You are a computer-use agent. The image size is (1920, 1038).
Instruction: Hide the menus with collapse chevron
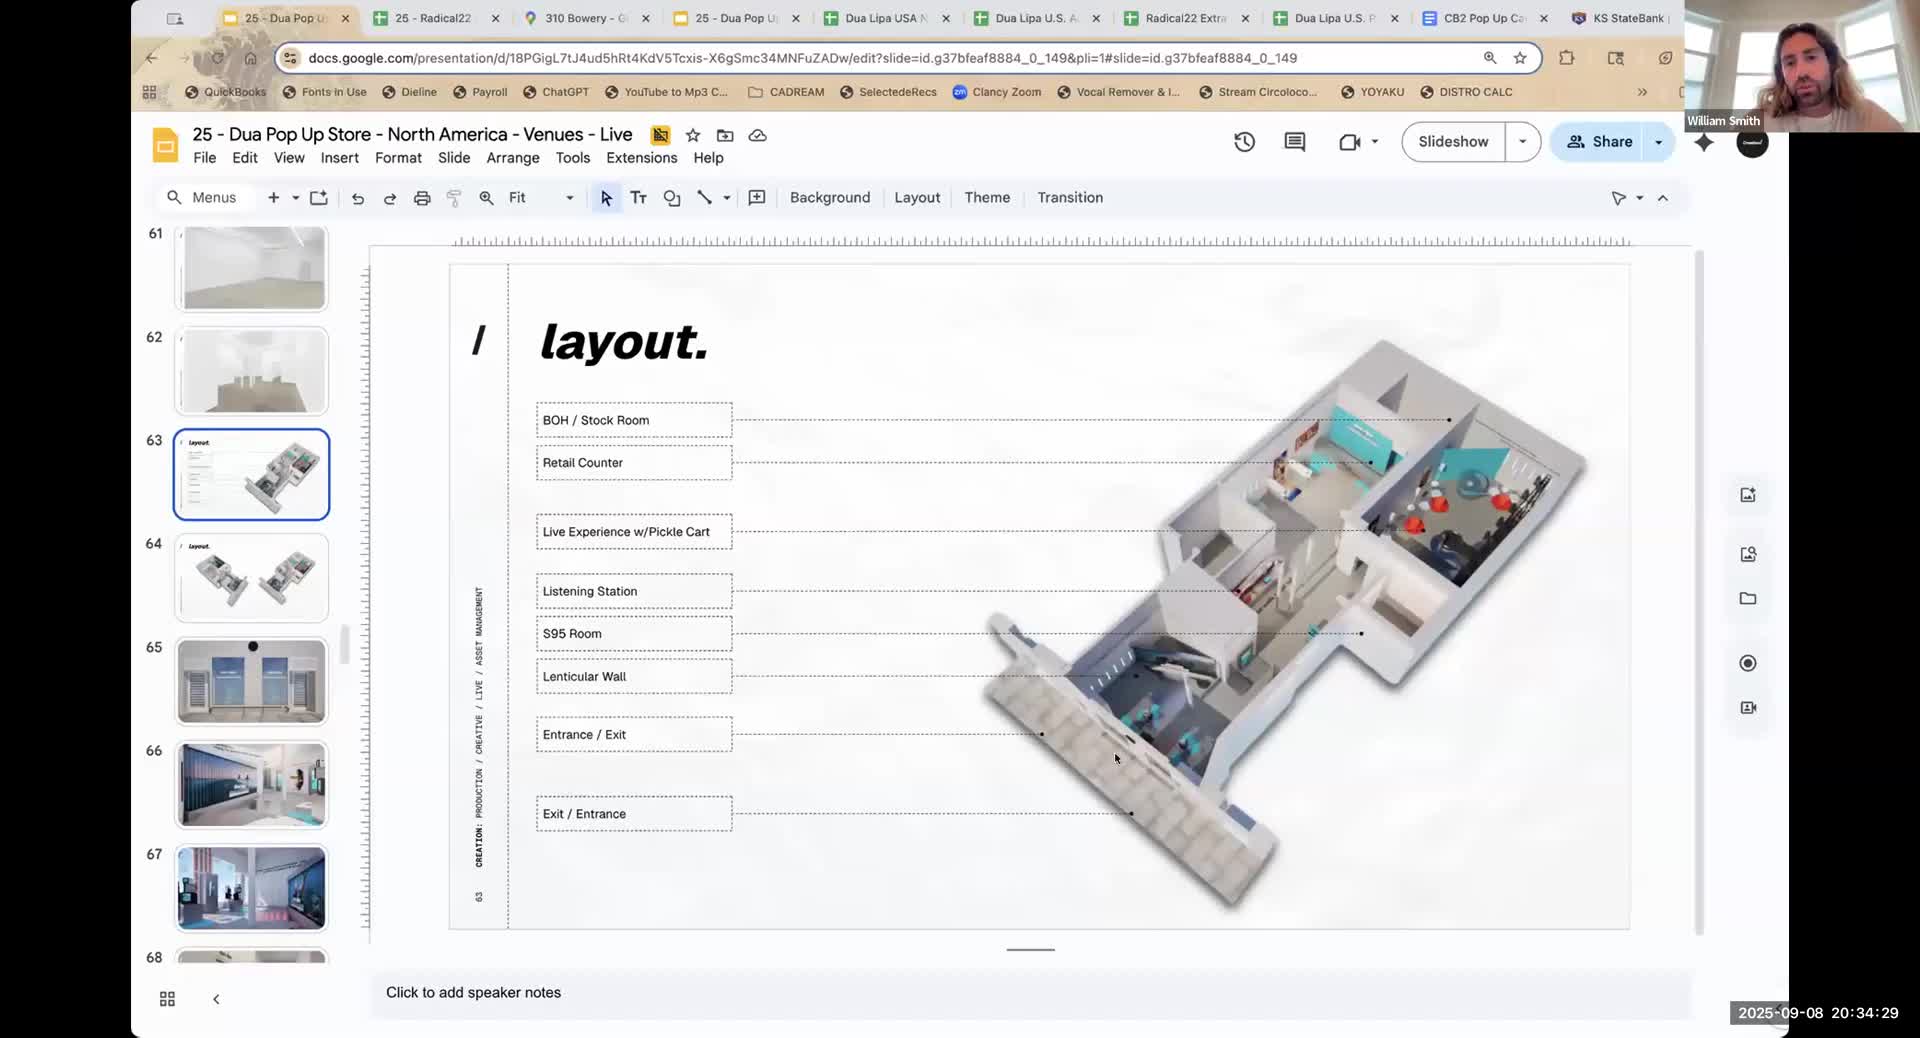tap(1663, 198)
